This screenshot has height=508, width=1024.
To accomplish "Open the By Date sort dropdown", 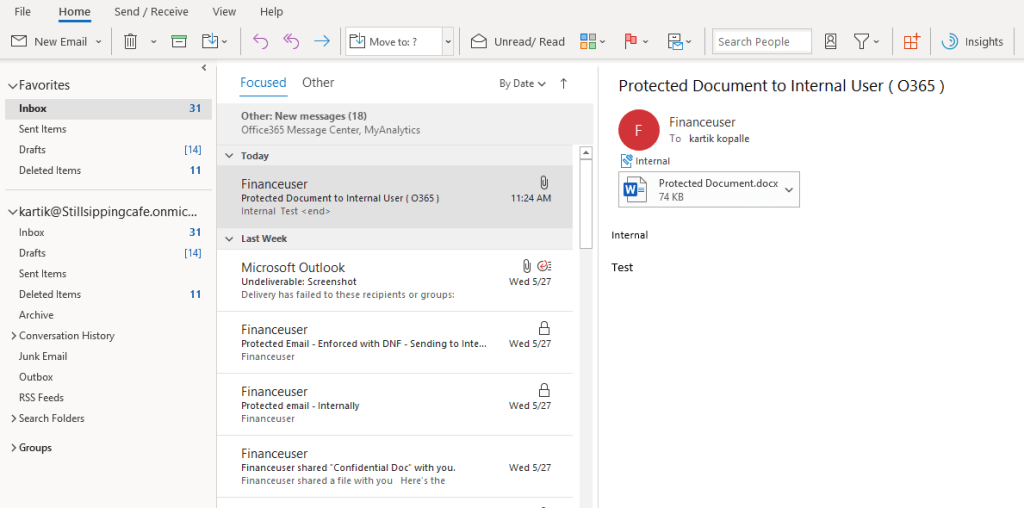I will click(522, 84).
